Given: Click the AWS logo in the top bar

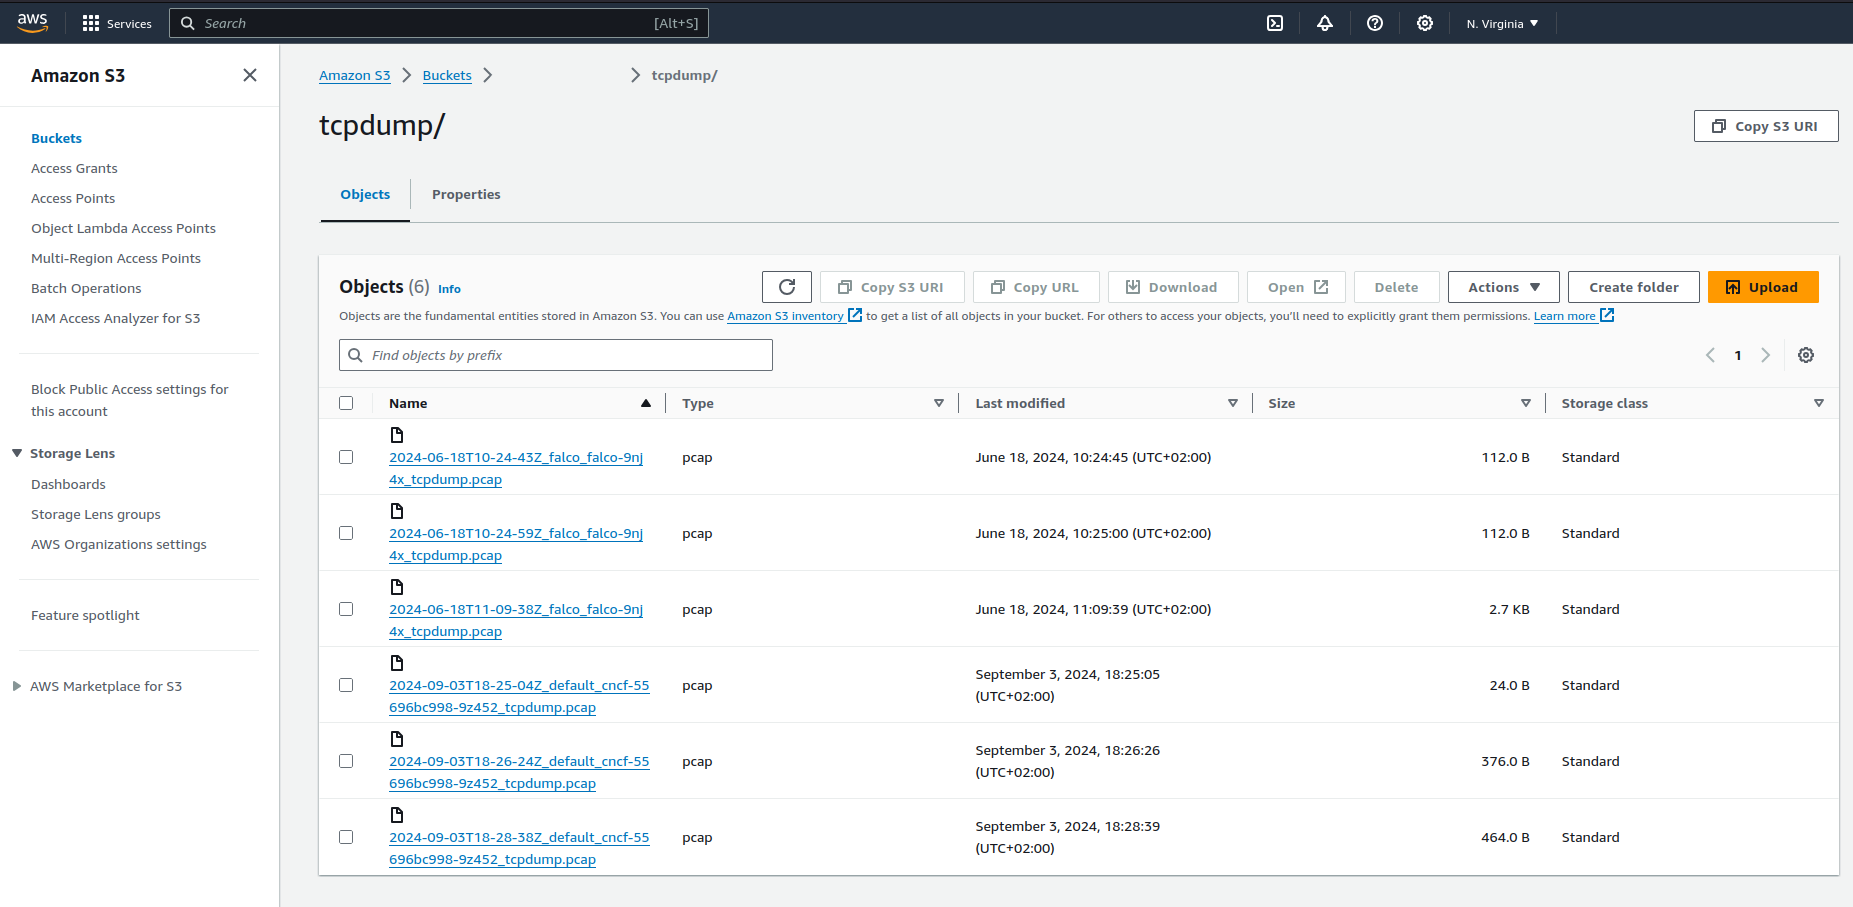Looking at the screenshot, I should point(32,23).
